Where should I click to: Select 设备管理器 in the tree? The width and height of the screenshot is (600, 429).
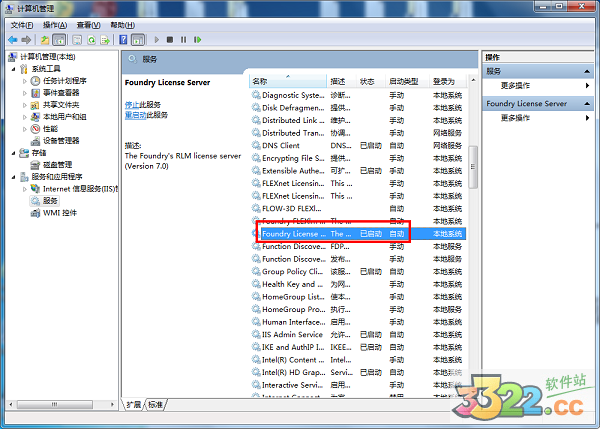pyautogui.click(x=61, y=141)
